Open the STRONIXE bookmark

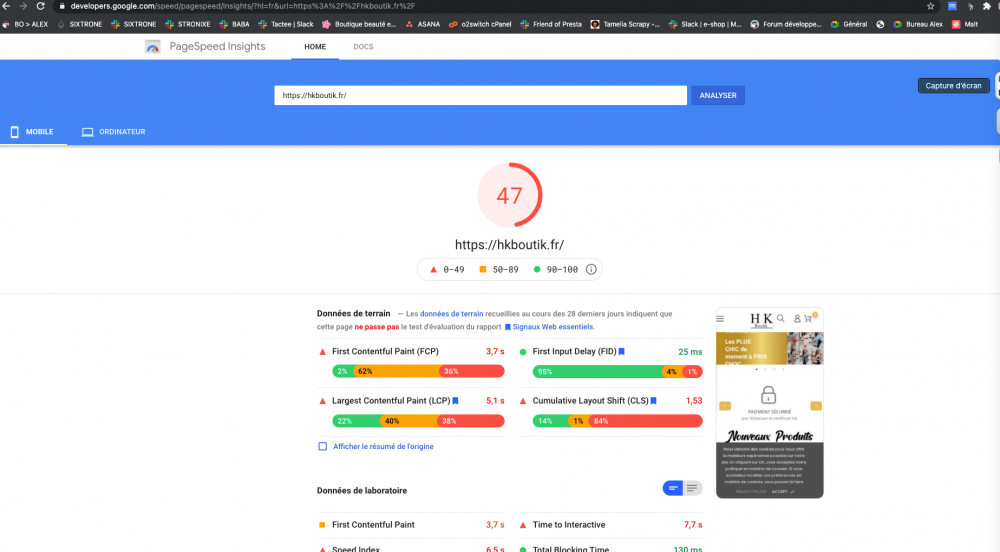click(188, 24)
